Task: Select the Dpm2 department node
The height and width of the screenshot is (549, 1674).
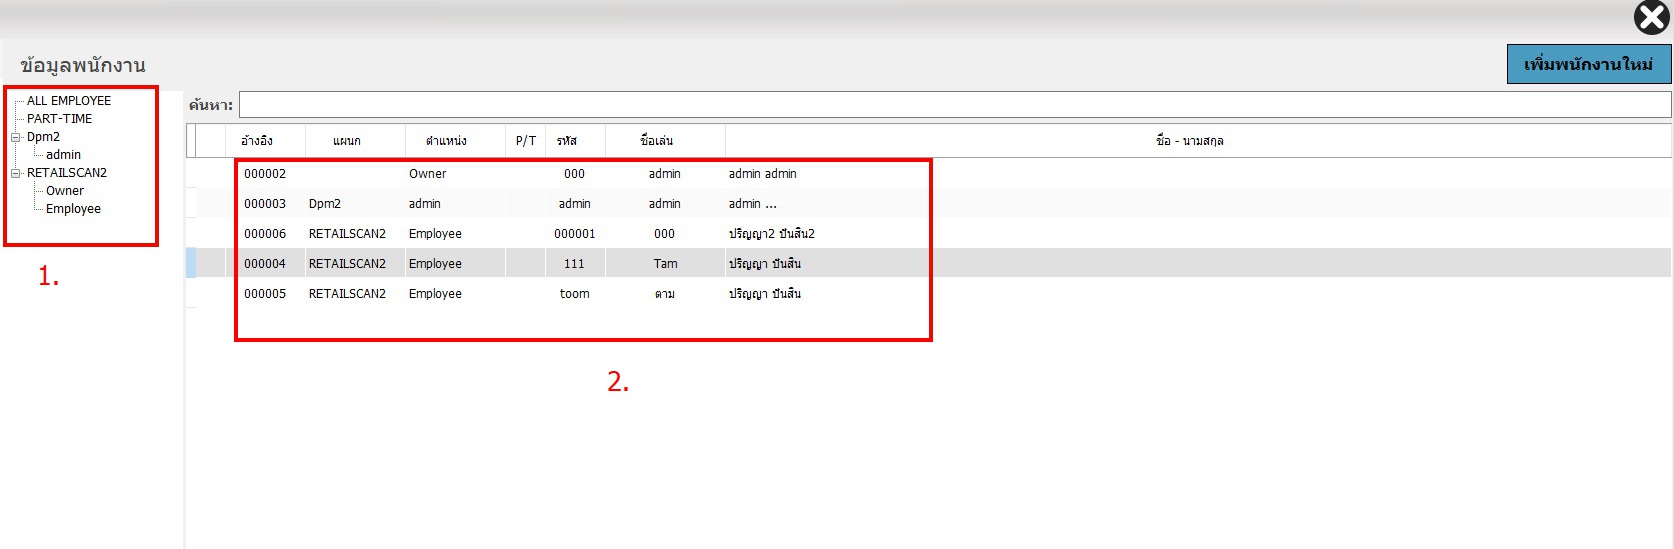Action: tap(43, 137)
